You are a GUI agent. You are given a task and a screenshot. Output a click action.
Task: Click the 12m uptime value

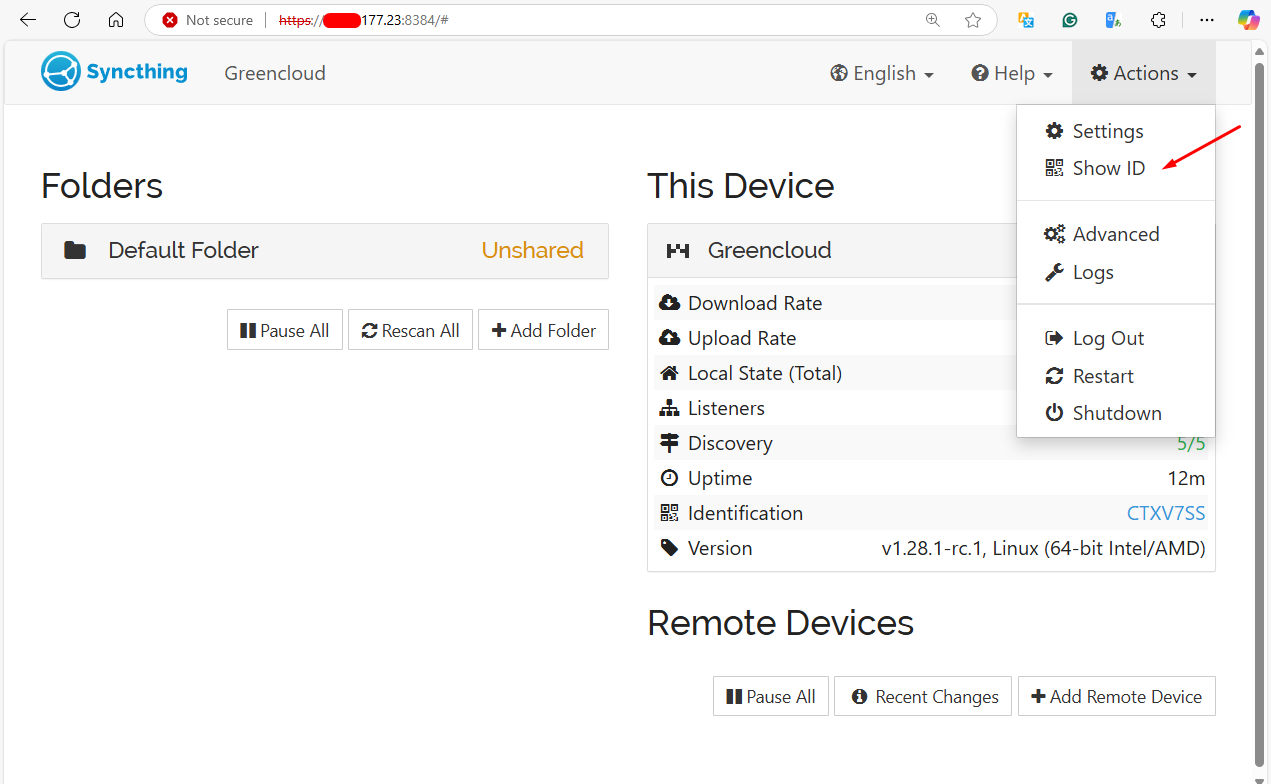pyautogui.click(x=1186, y=478)
